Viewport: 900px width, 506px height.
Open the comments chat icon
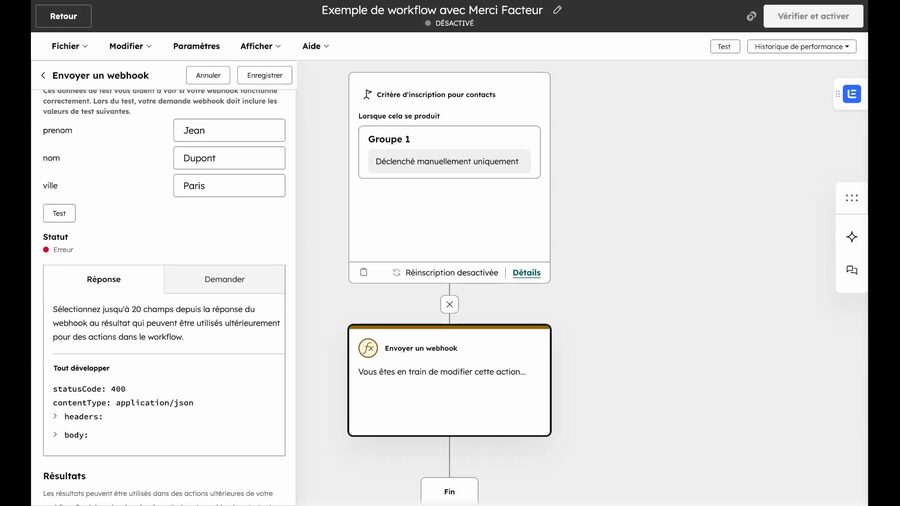852,270
